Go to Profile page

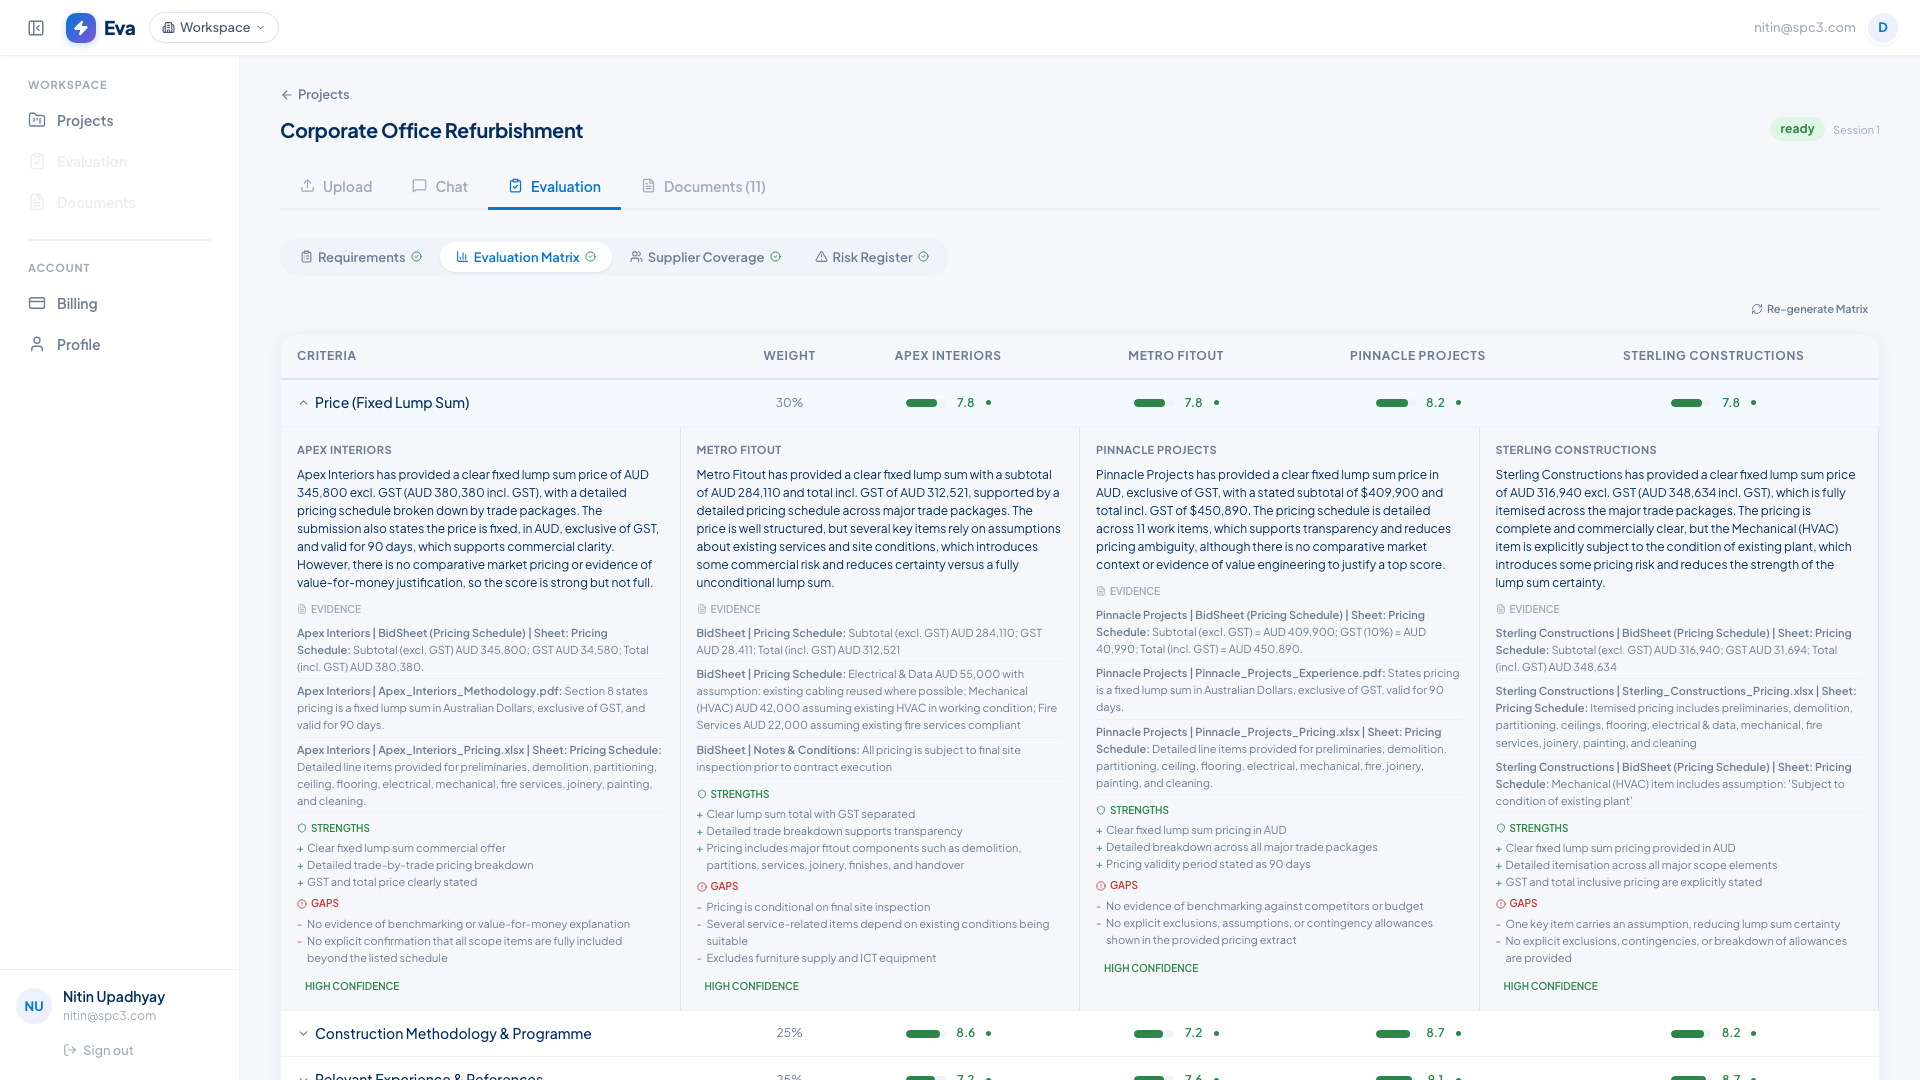pos(78,345)
